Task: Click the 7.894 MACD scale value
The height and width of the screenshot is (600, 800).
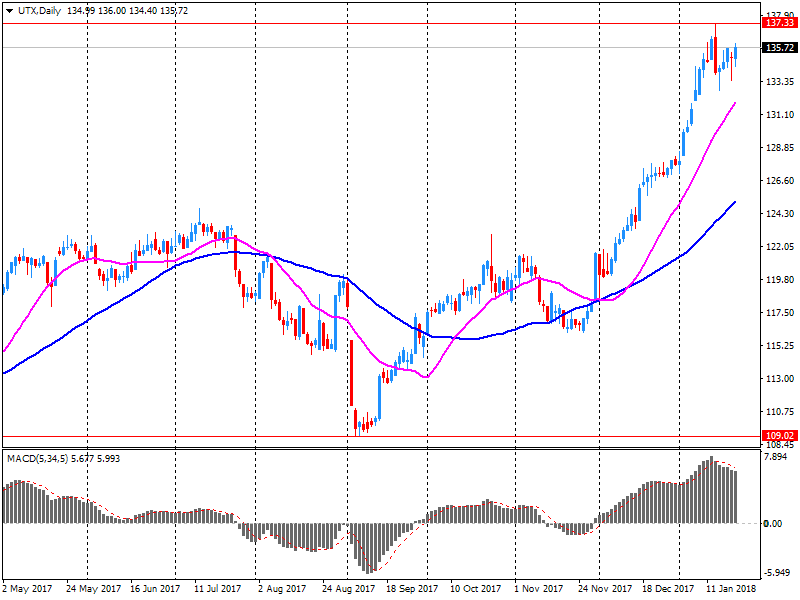Action: 776,457
